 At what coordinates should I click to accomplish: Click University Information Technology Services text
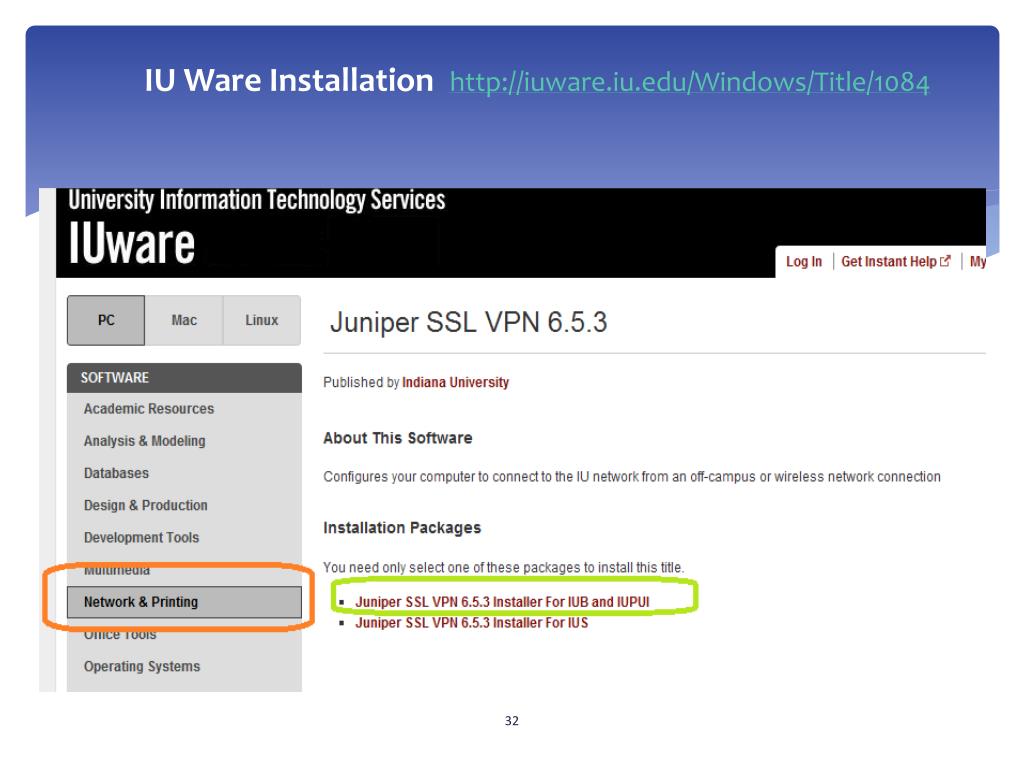click(257, 200)
